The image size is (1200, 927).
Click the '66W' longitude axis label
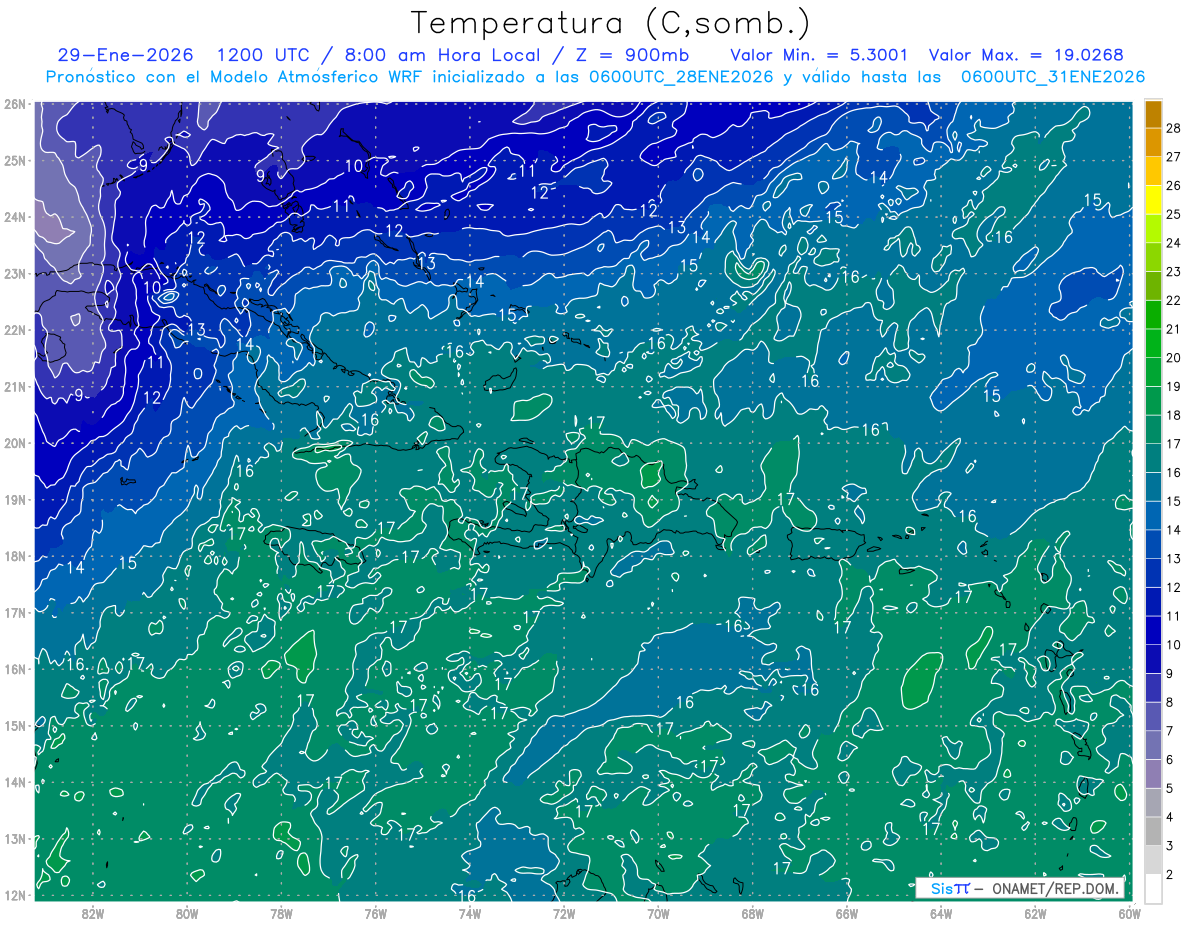[846, 913]
